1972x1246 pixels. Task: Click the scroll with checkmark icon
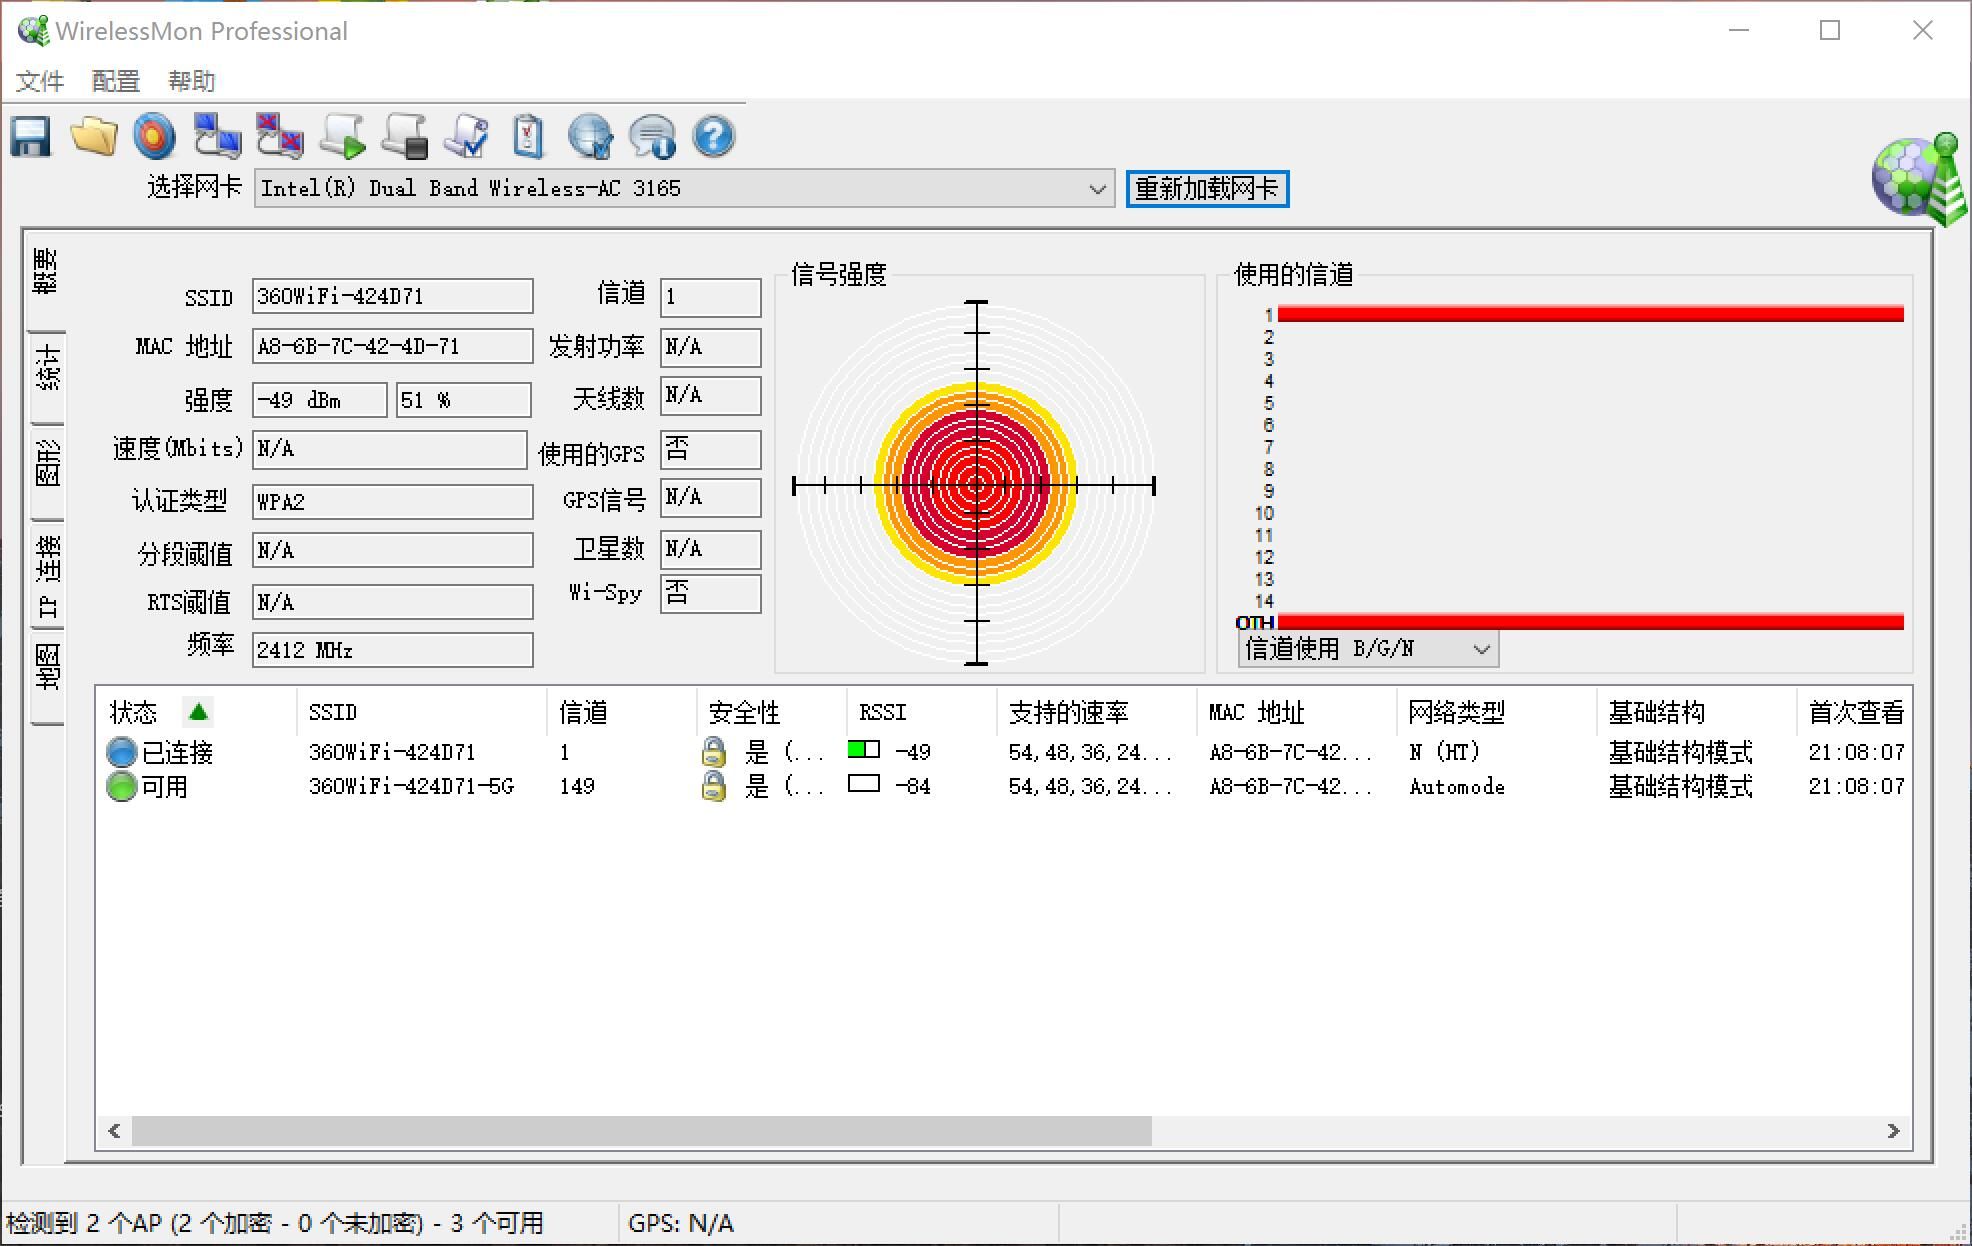pos(466,137)
